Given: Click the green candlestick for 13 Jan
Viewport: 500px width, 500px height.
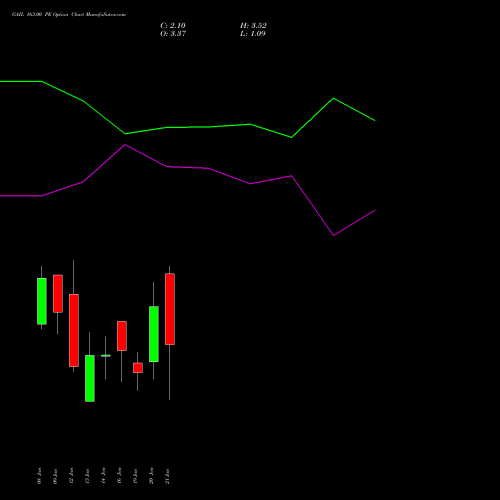Looking at the screenshot, I should (90, 378).
